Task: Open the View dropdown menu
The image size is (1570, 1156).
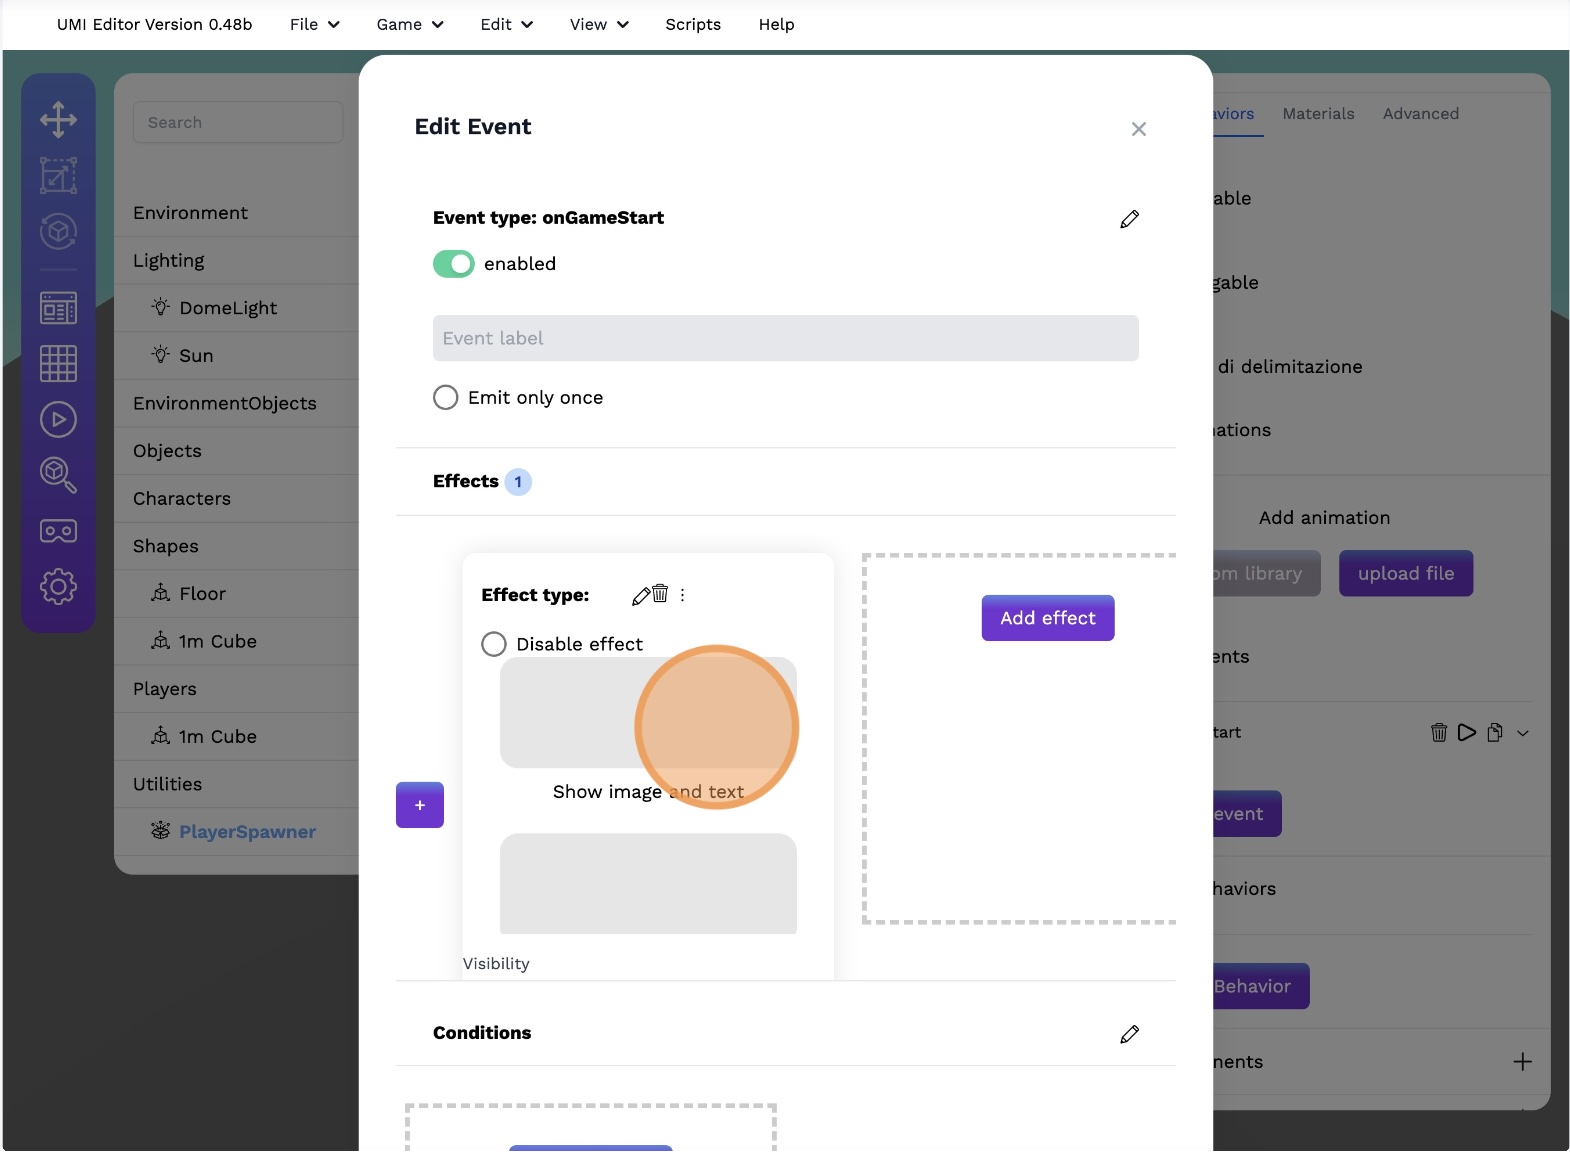Action: 598,24
